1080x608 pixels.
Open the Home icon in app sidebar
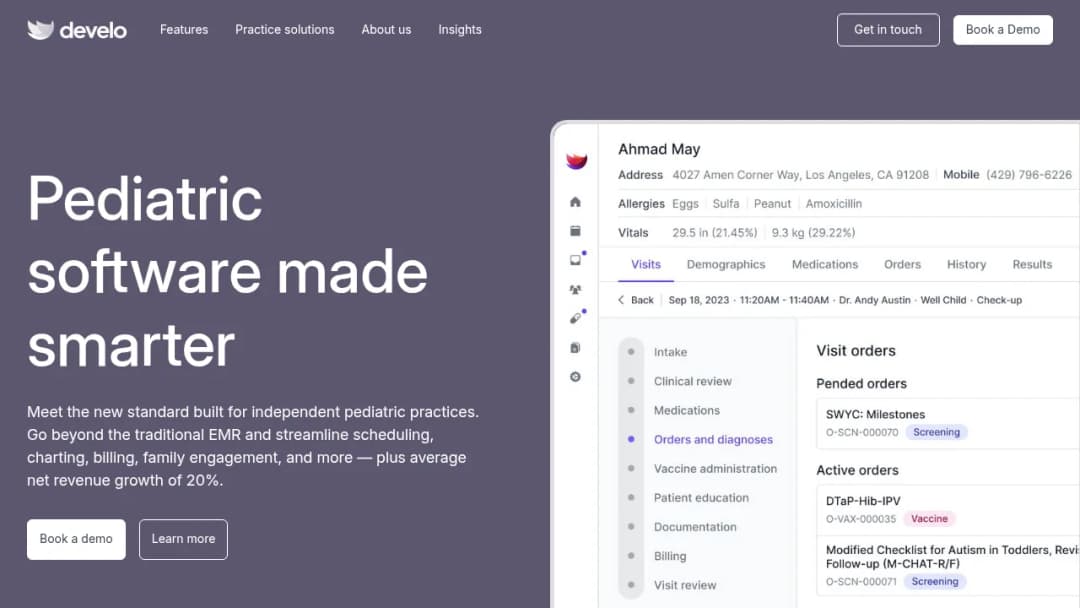click(x=575, y=202)
